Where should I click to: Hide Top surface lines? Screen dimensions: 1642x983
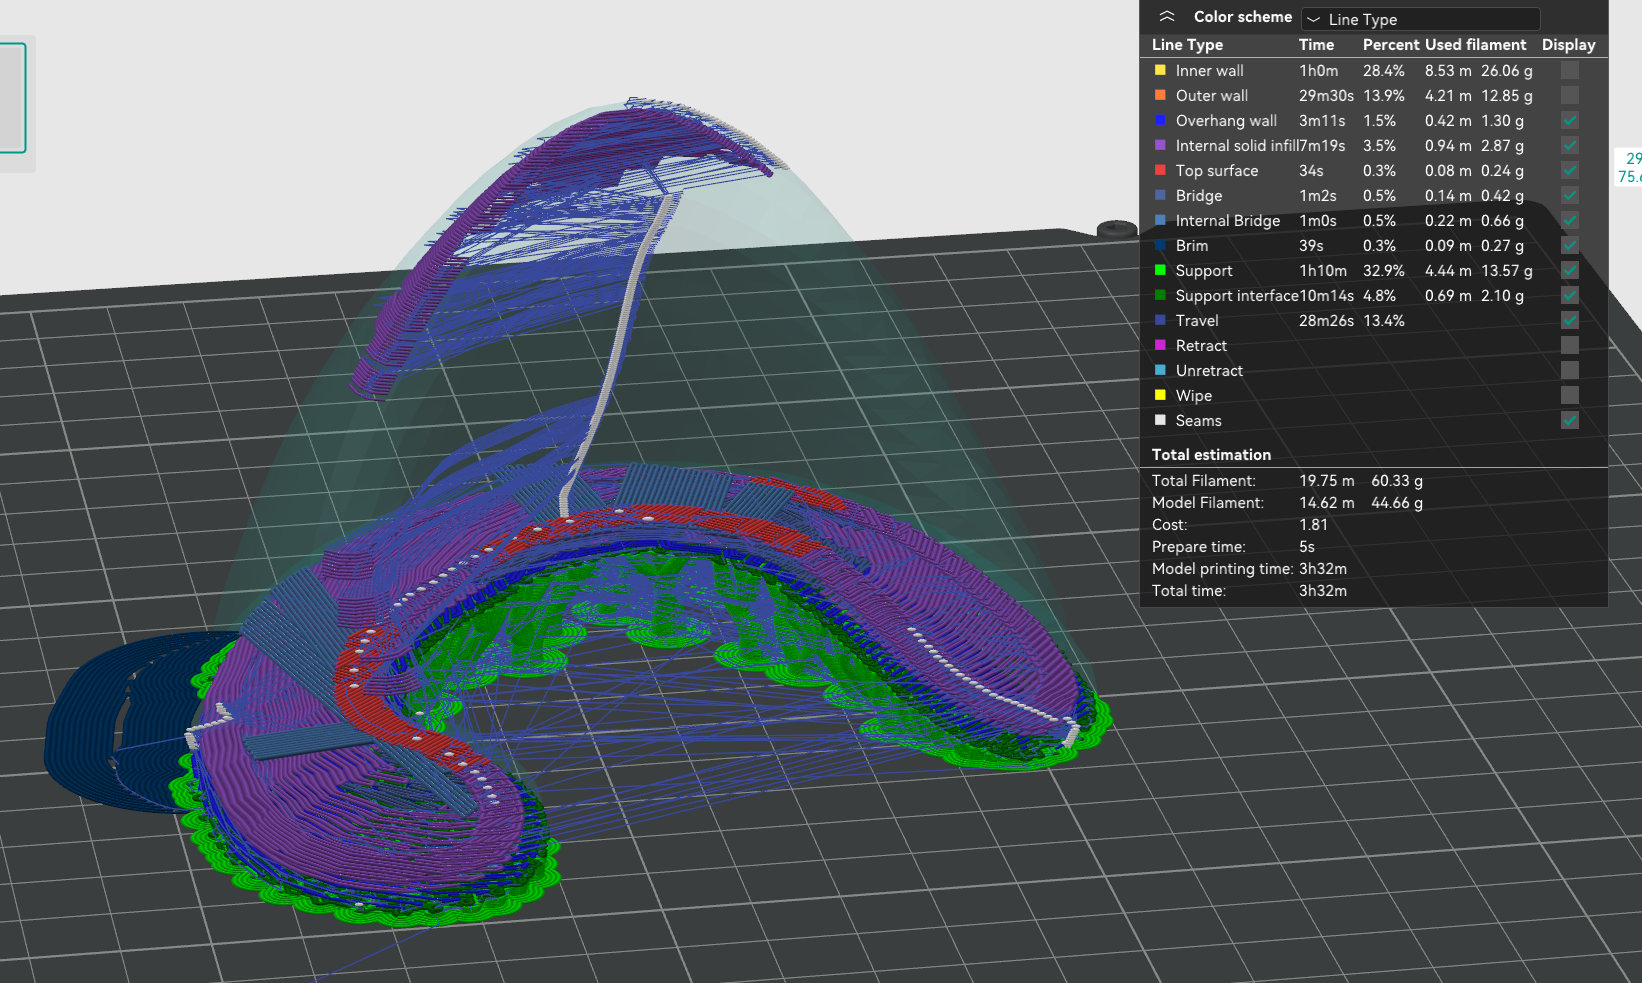coord(1570,171)
